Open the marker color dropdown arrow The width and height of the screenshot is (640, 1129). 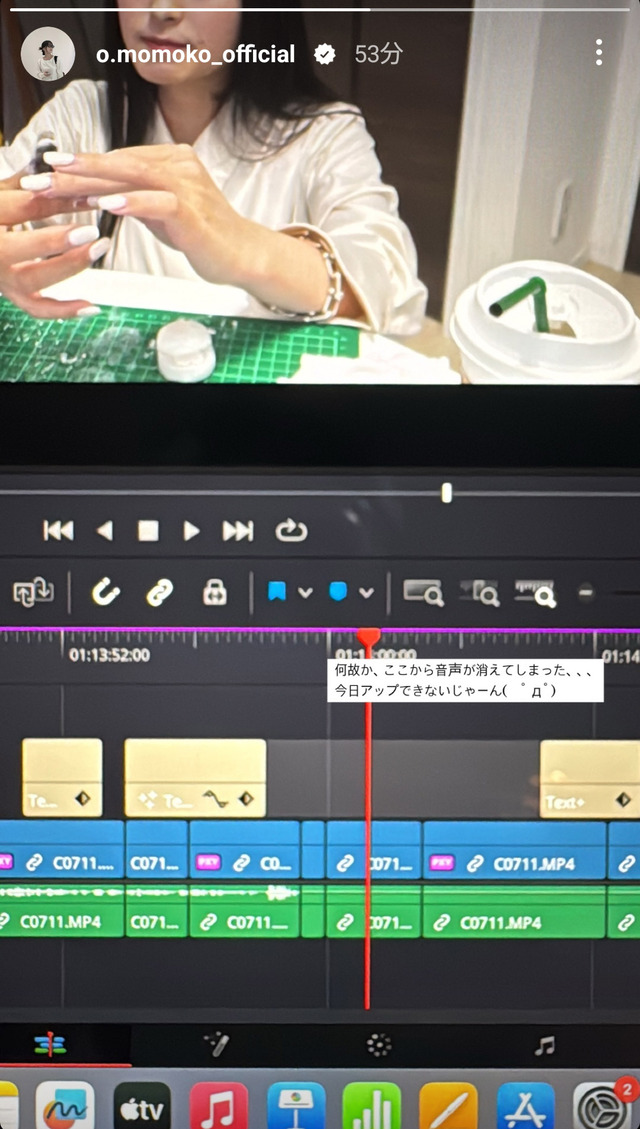(x=366, y=593)
